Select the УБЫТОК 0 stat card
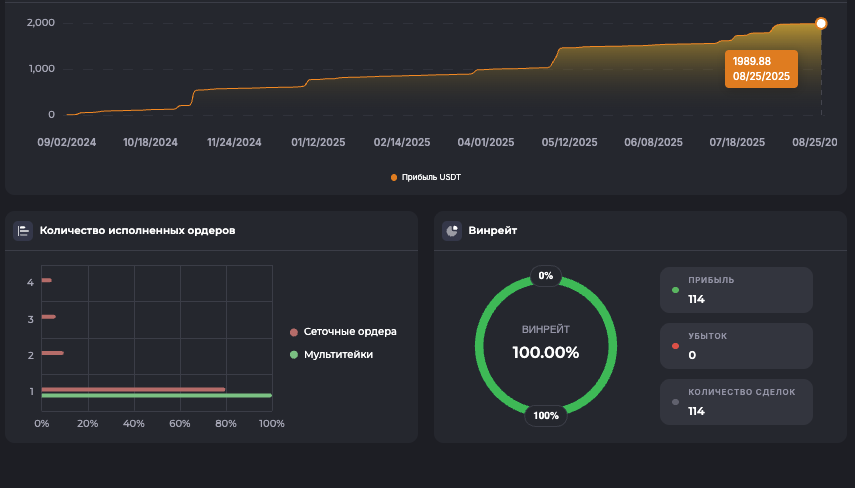The width and height of the screenshot is (855, 488). tap(736, 346)
